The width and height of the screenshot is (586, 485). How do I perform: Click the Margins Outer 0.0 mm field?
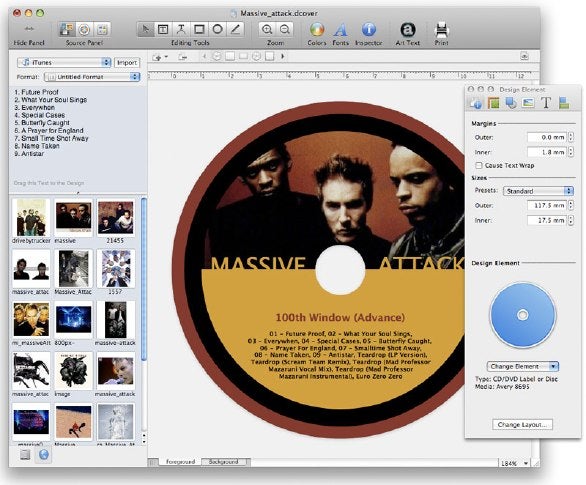(547, 138)
